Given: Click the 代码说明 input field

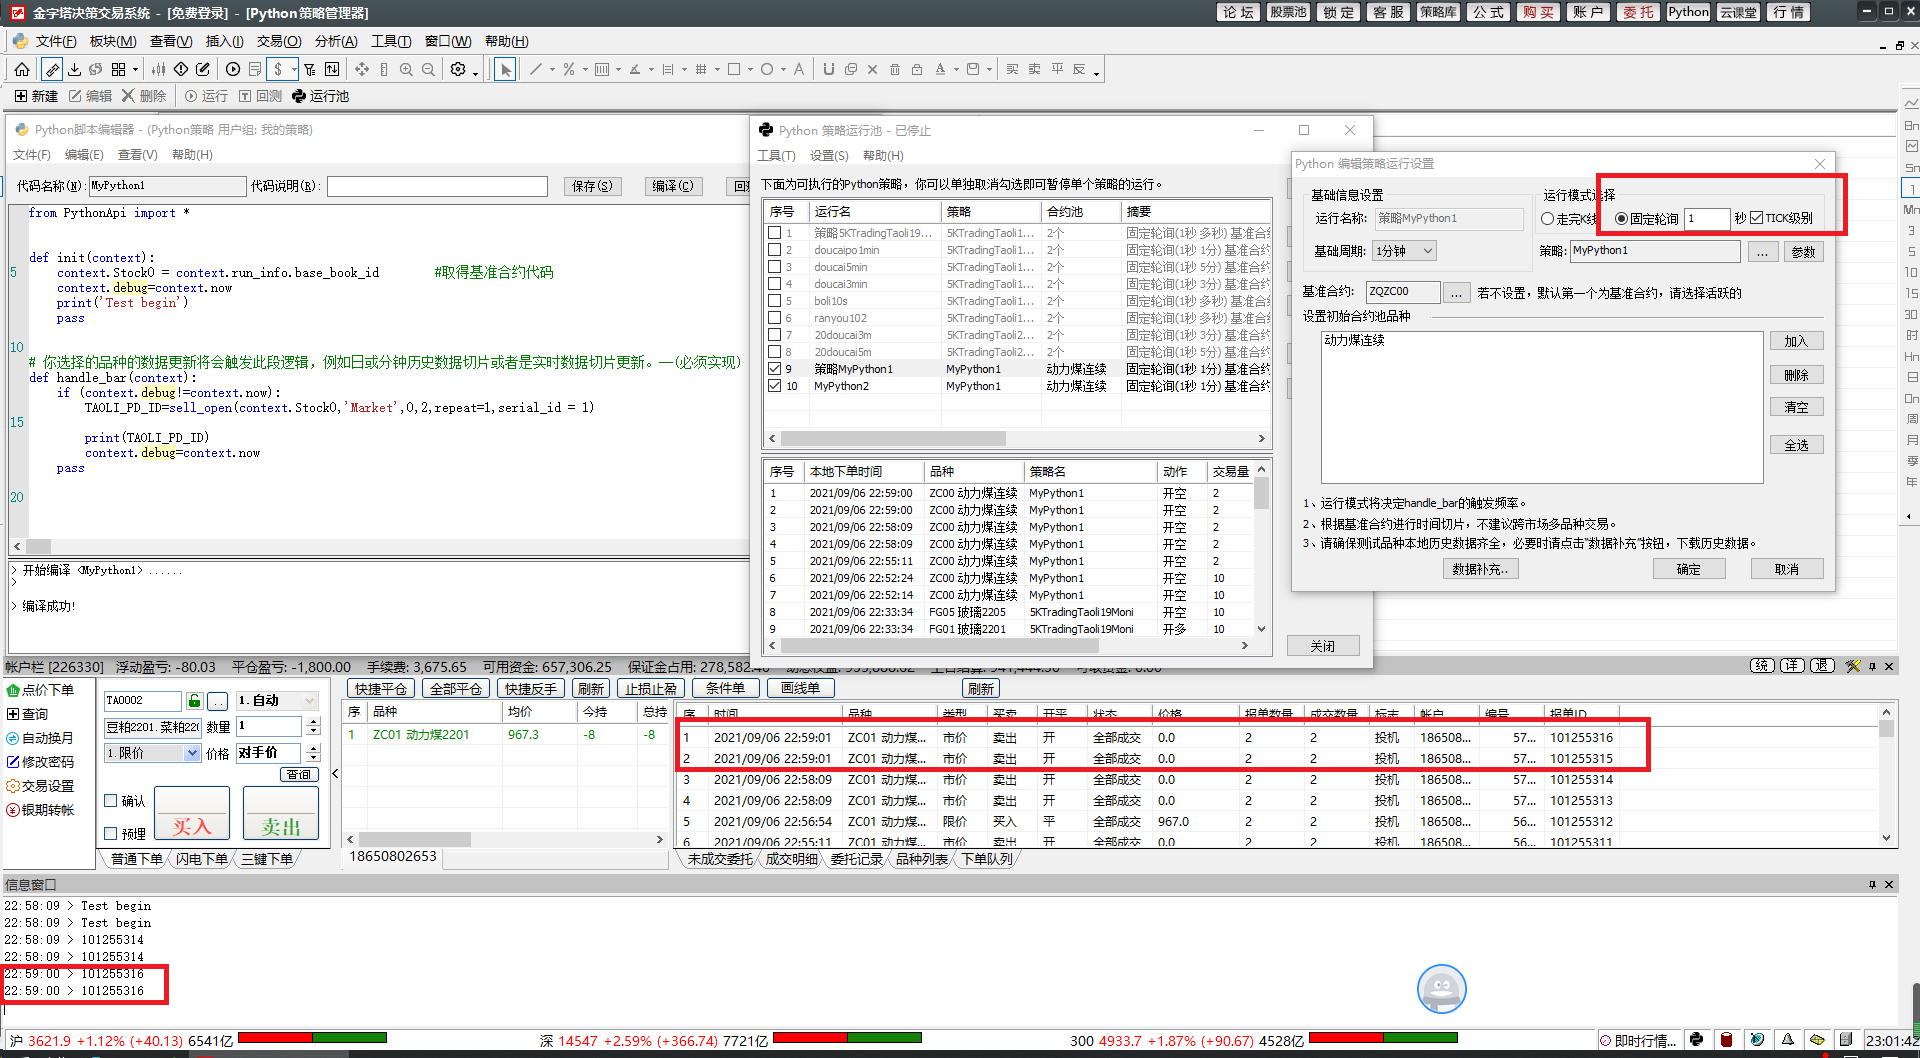Looking at the screenshot, I should (x=437, y=186).
